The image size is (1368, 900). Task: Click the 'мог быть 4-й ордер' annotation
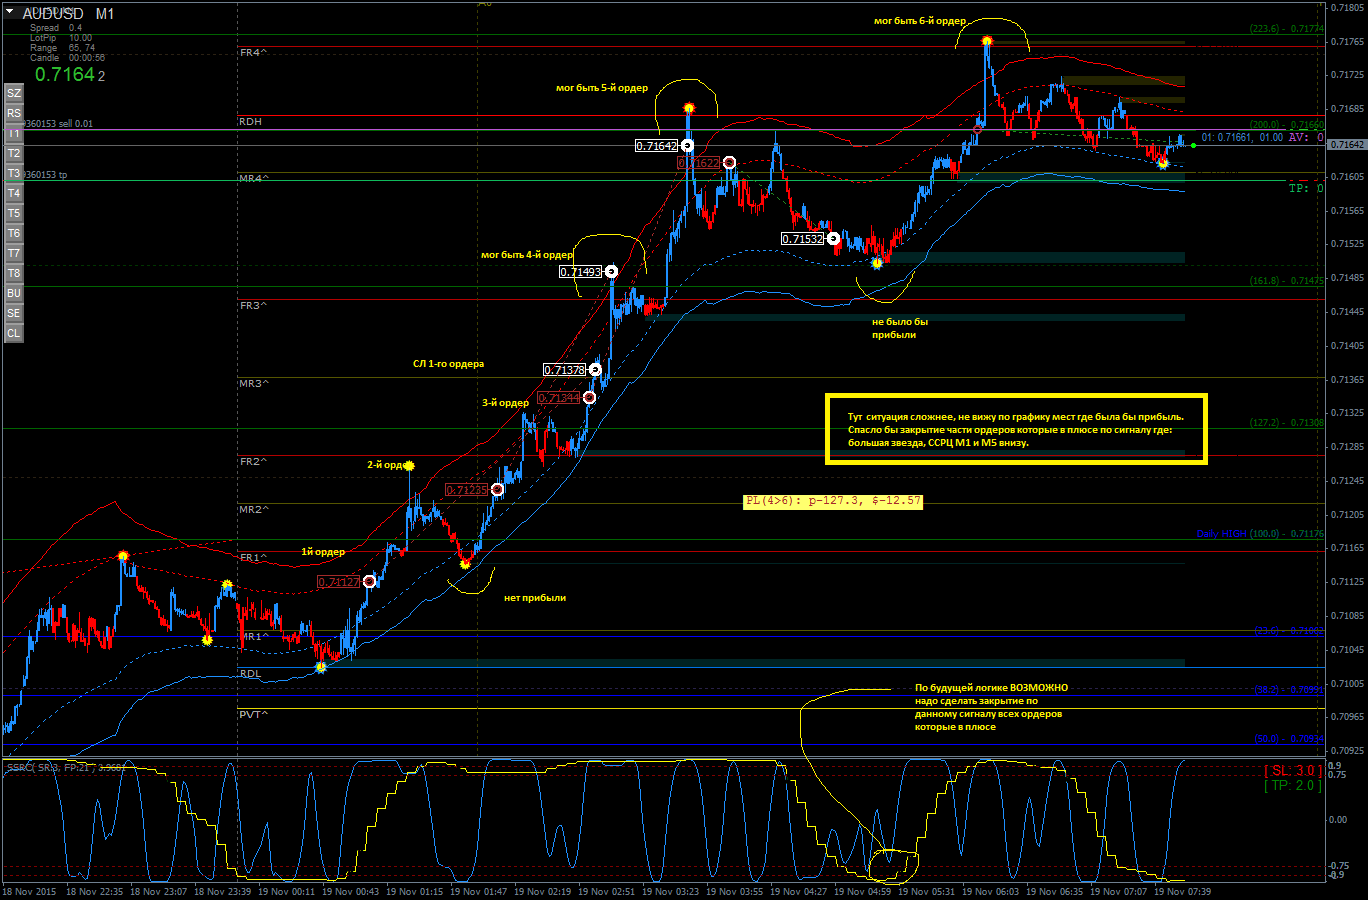[x=527, y=255]
